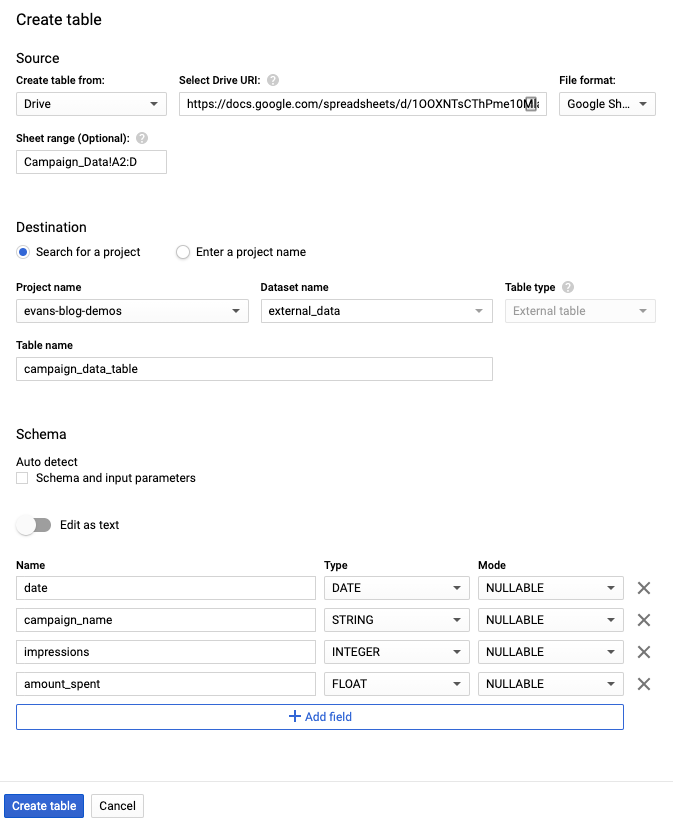The image size is (673, 823).
Task: Open the Create table from dropdown
Action: [x=91, y=104]
